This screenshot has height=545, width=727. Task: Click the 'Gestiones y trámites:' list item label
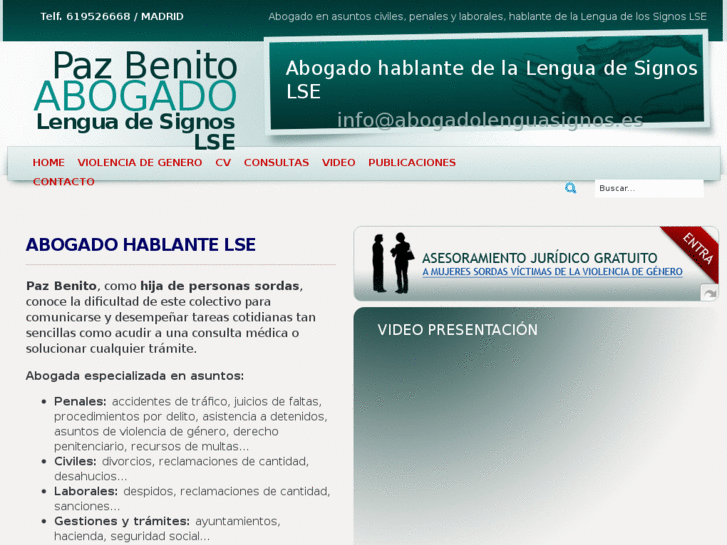(x=122, y=521)
